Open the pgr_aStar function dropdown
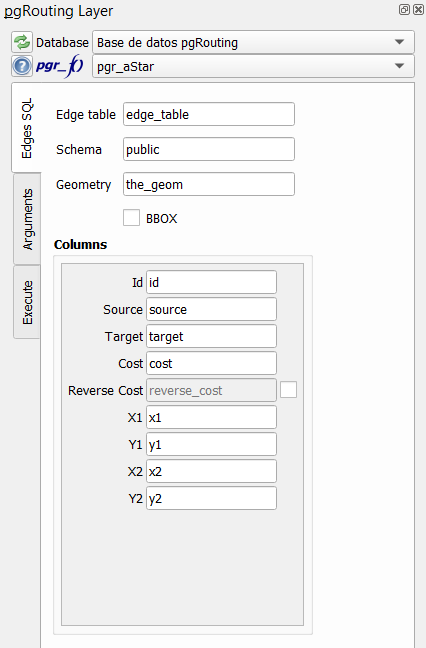 [x=253, y=66]
